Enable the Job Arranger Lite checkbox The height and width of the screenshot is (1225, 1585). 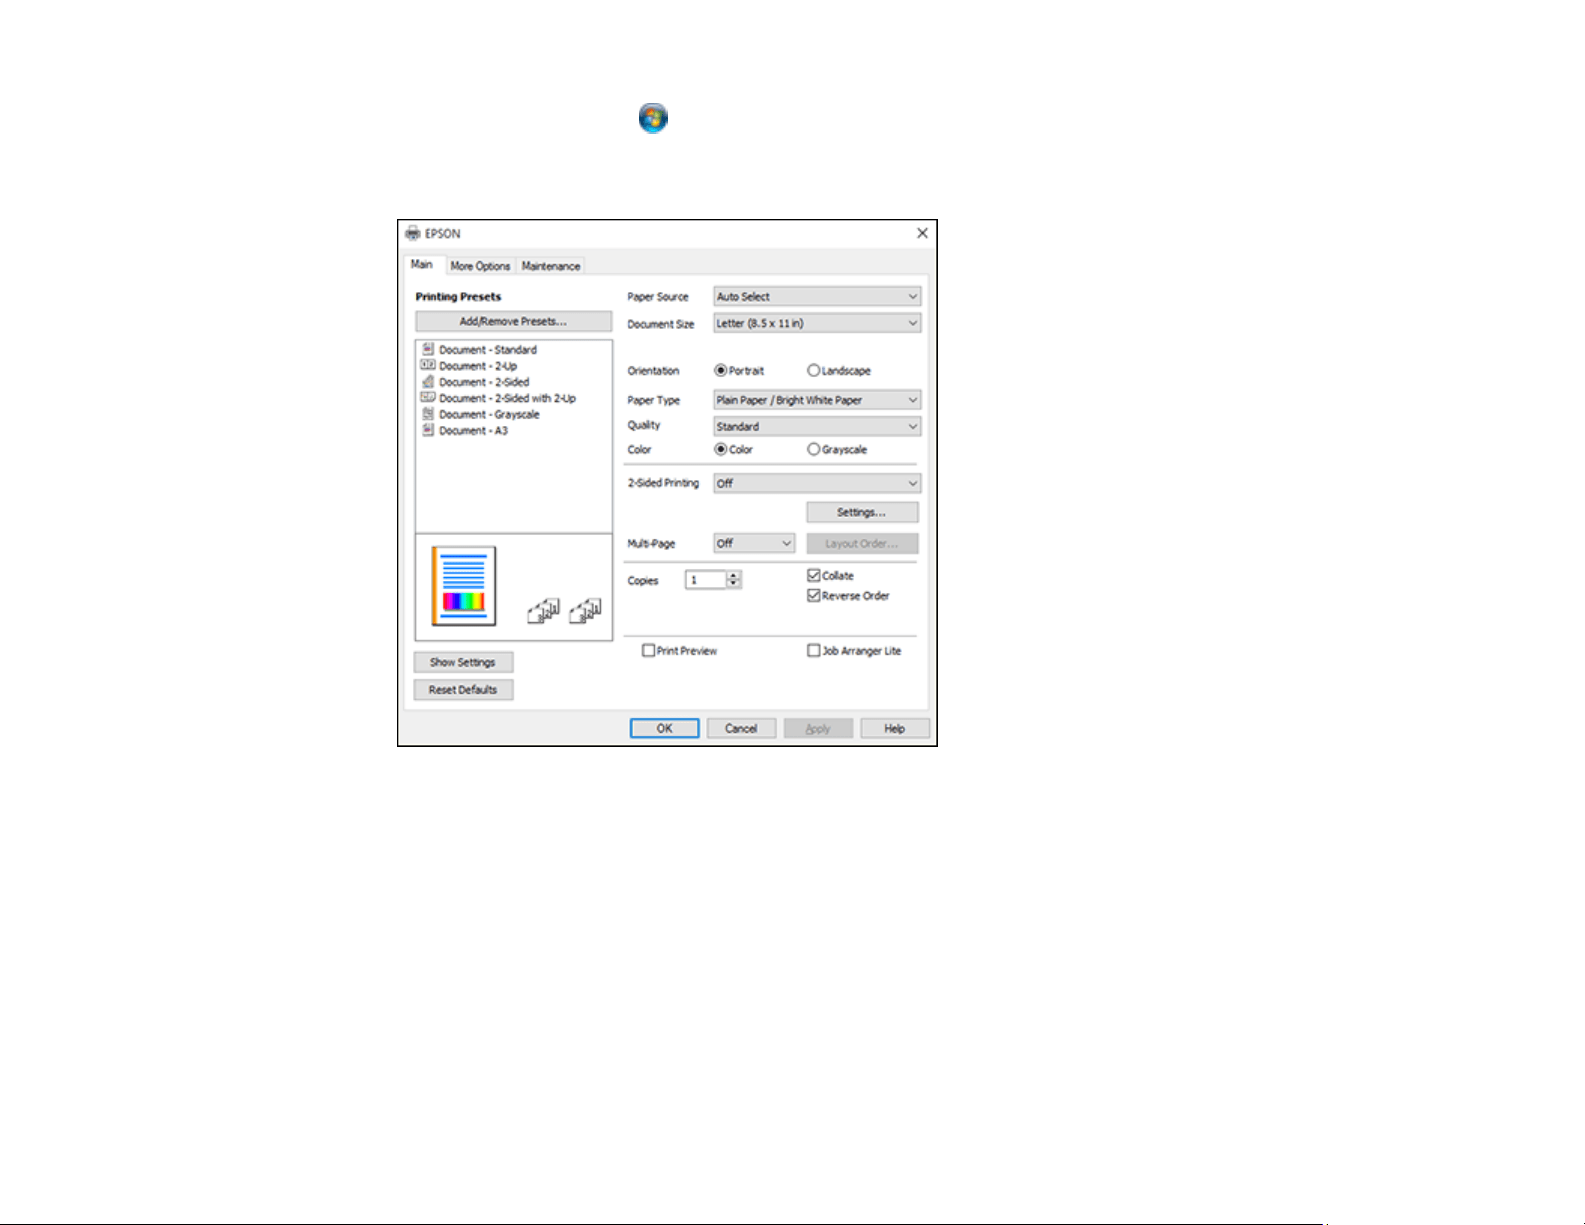(x=814, y=650)
